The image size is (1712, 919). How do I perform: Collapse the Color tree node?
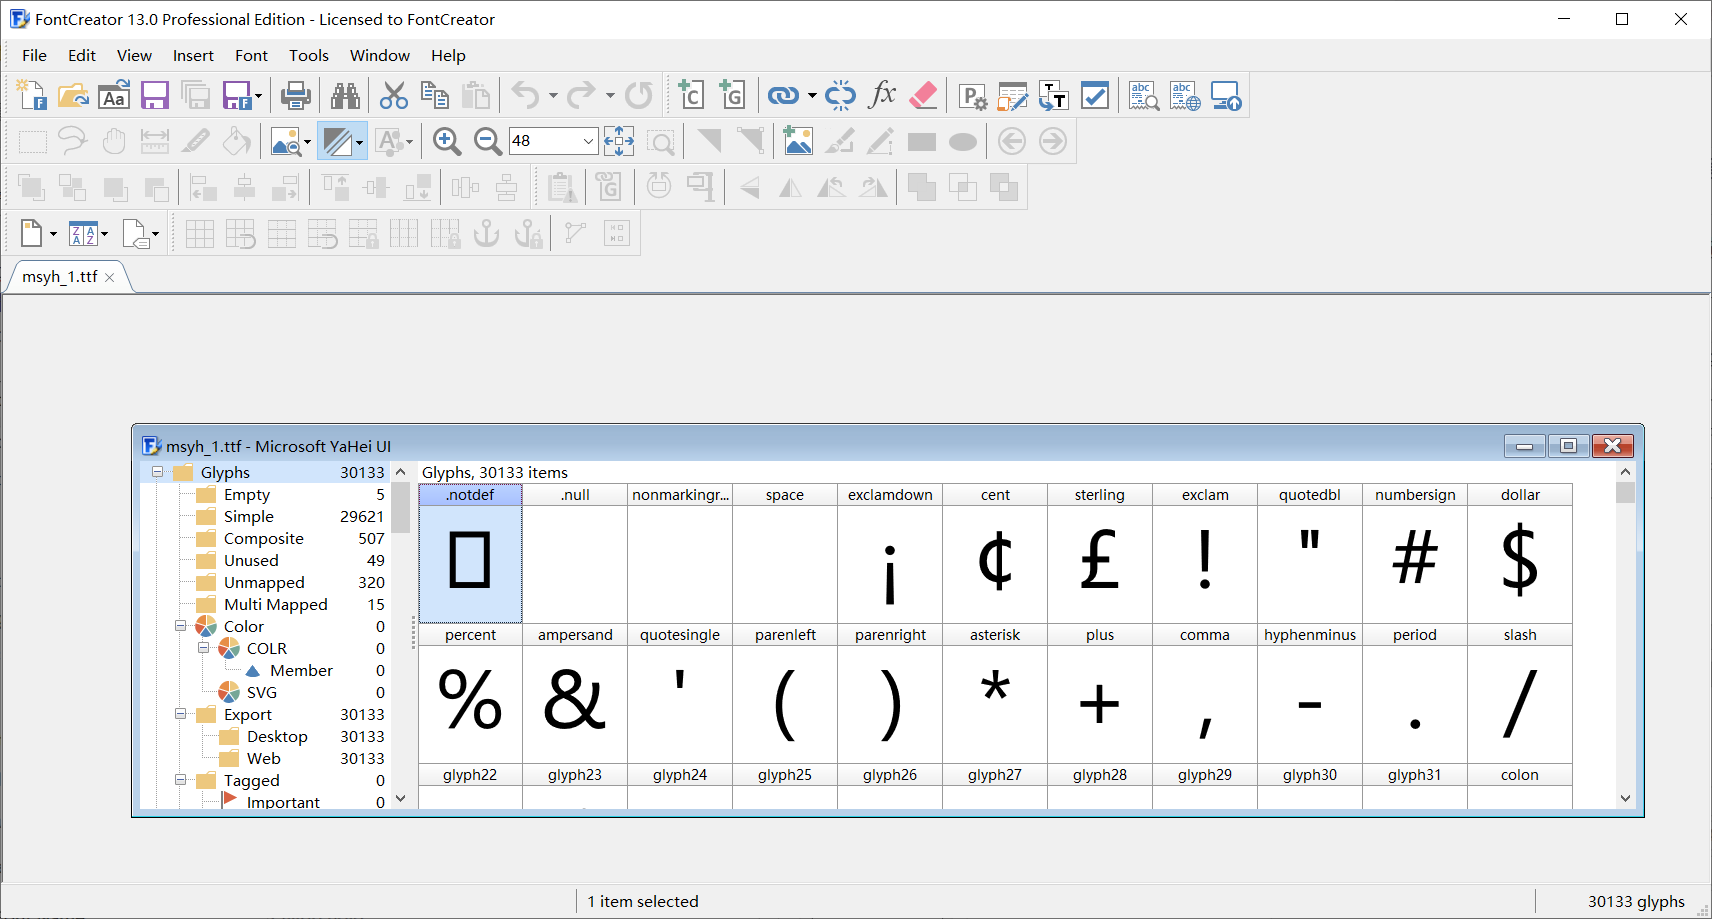pos(180,626)
